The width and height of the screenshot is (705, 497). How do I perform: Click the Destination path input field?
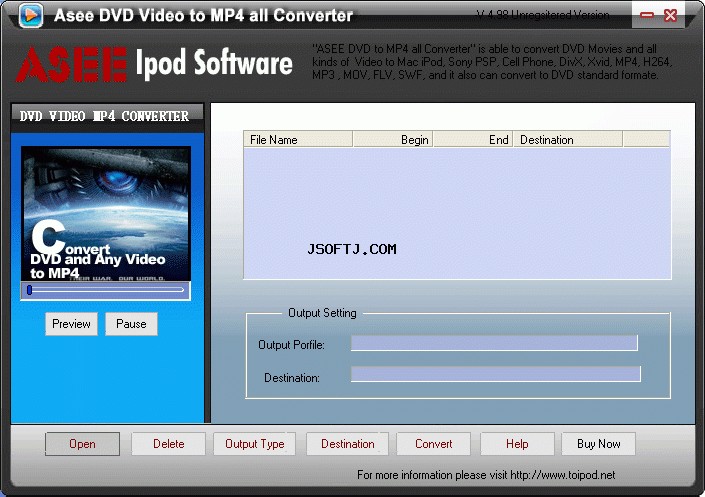click(x=495, y=374)
